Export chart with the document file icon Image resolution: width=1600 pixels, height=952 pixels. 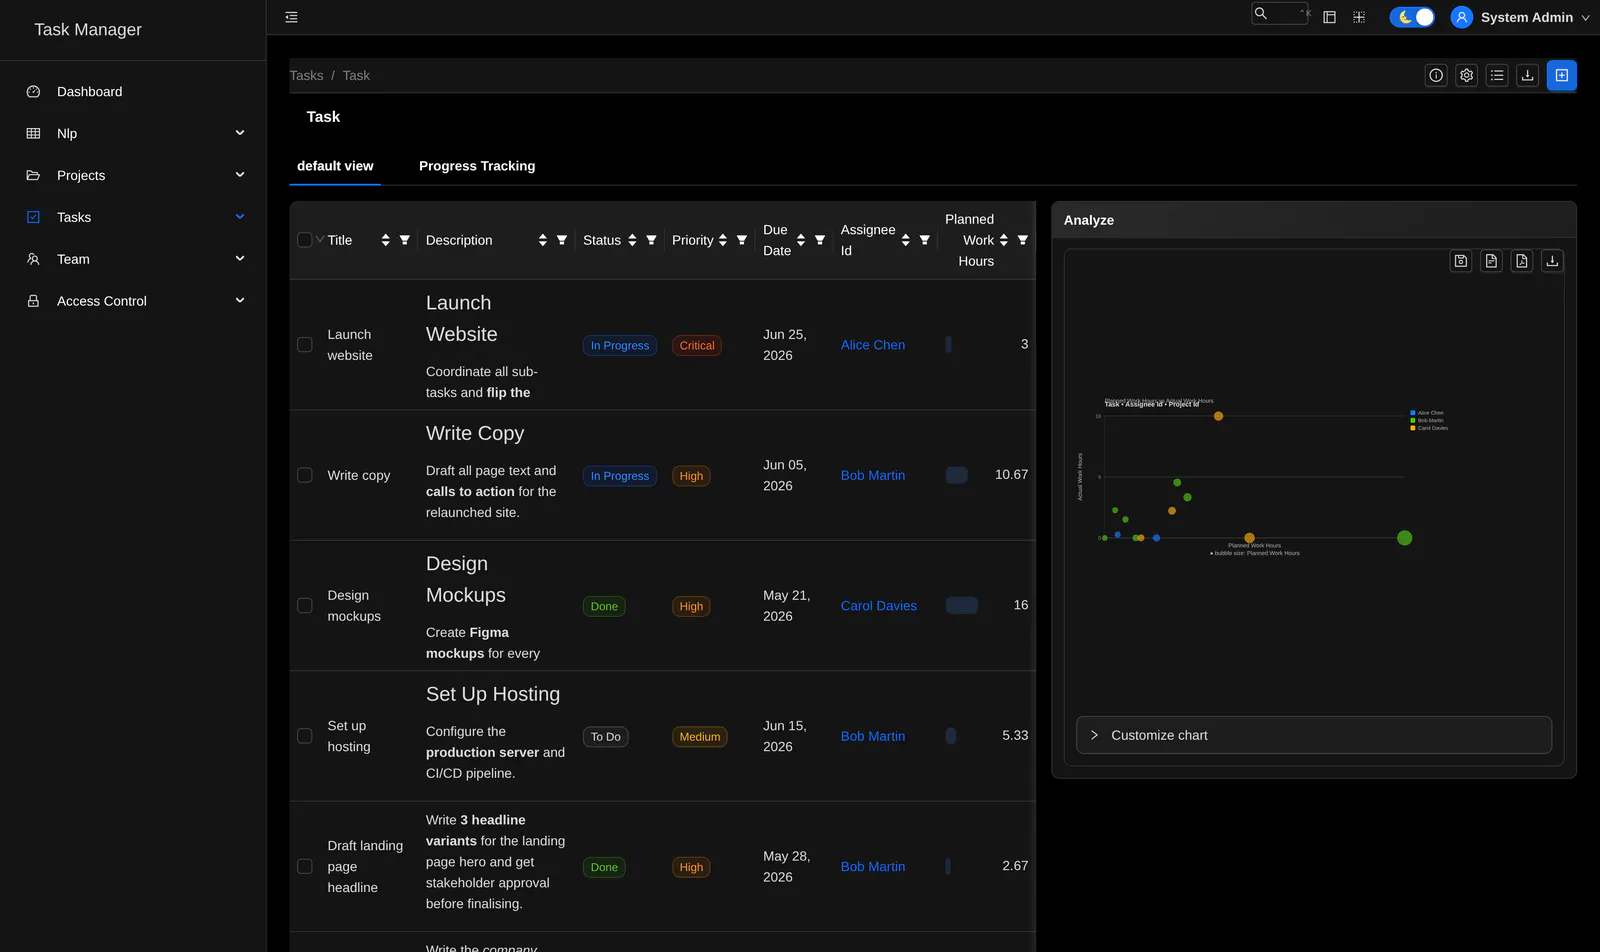1491,261
